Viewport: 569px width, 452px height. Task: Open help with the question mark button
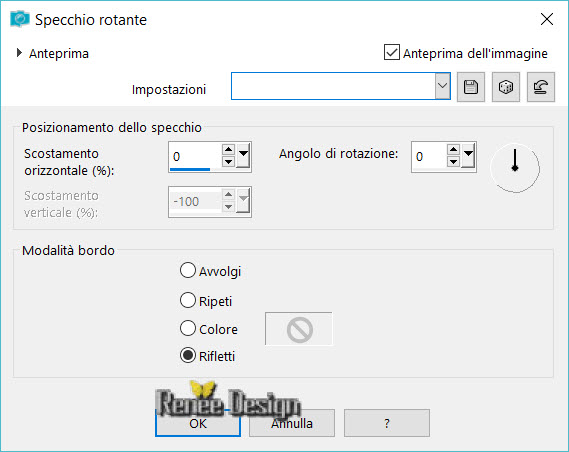point(387,423)
